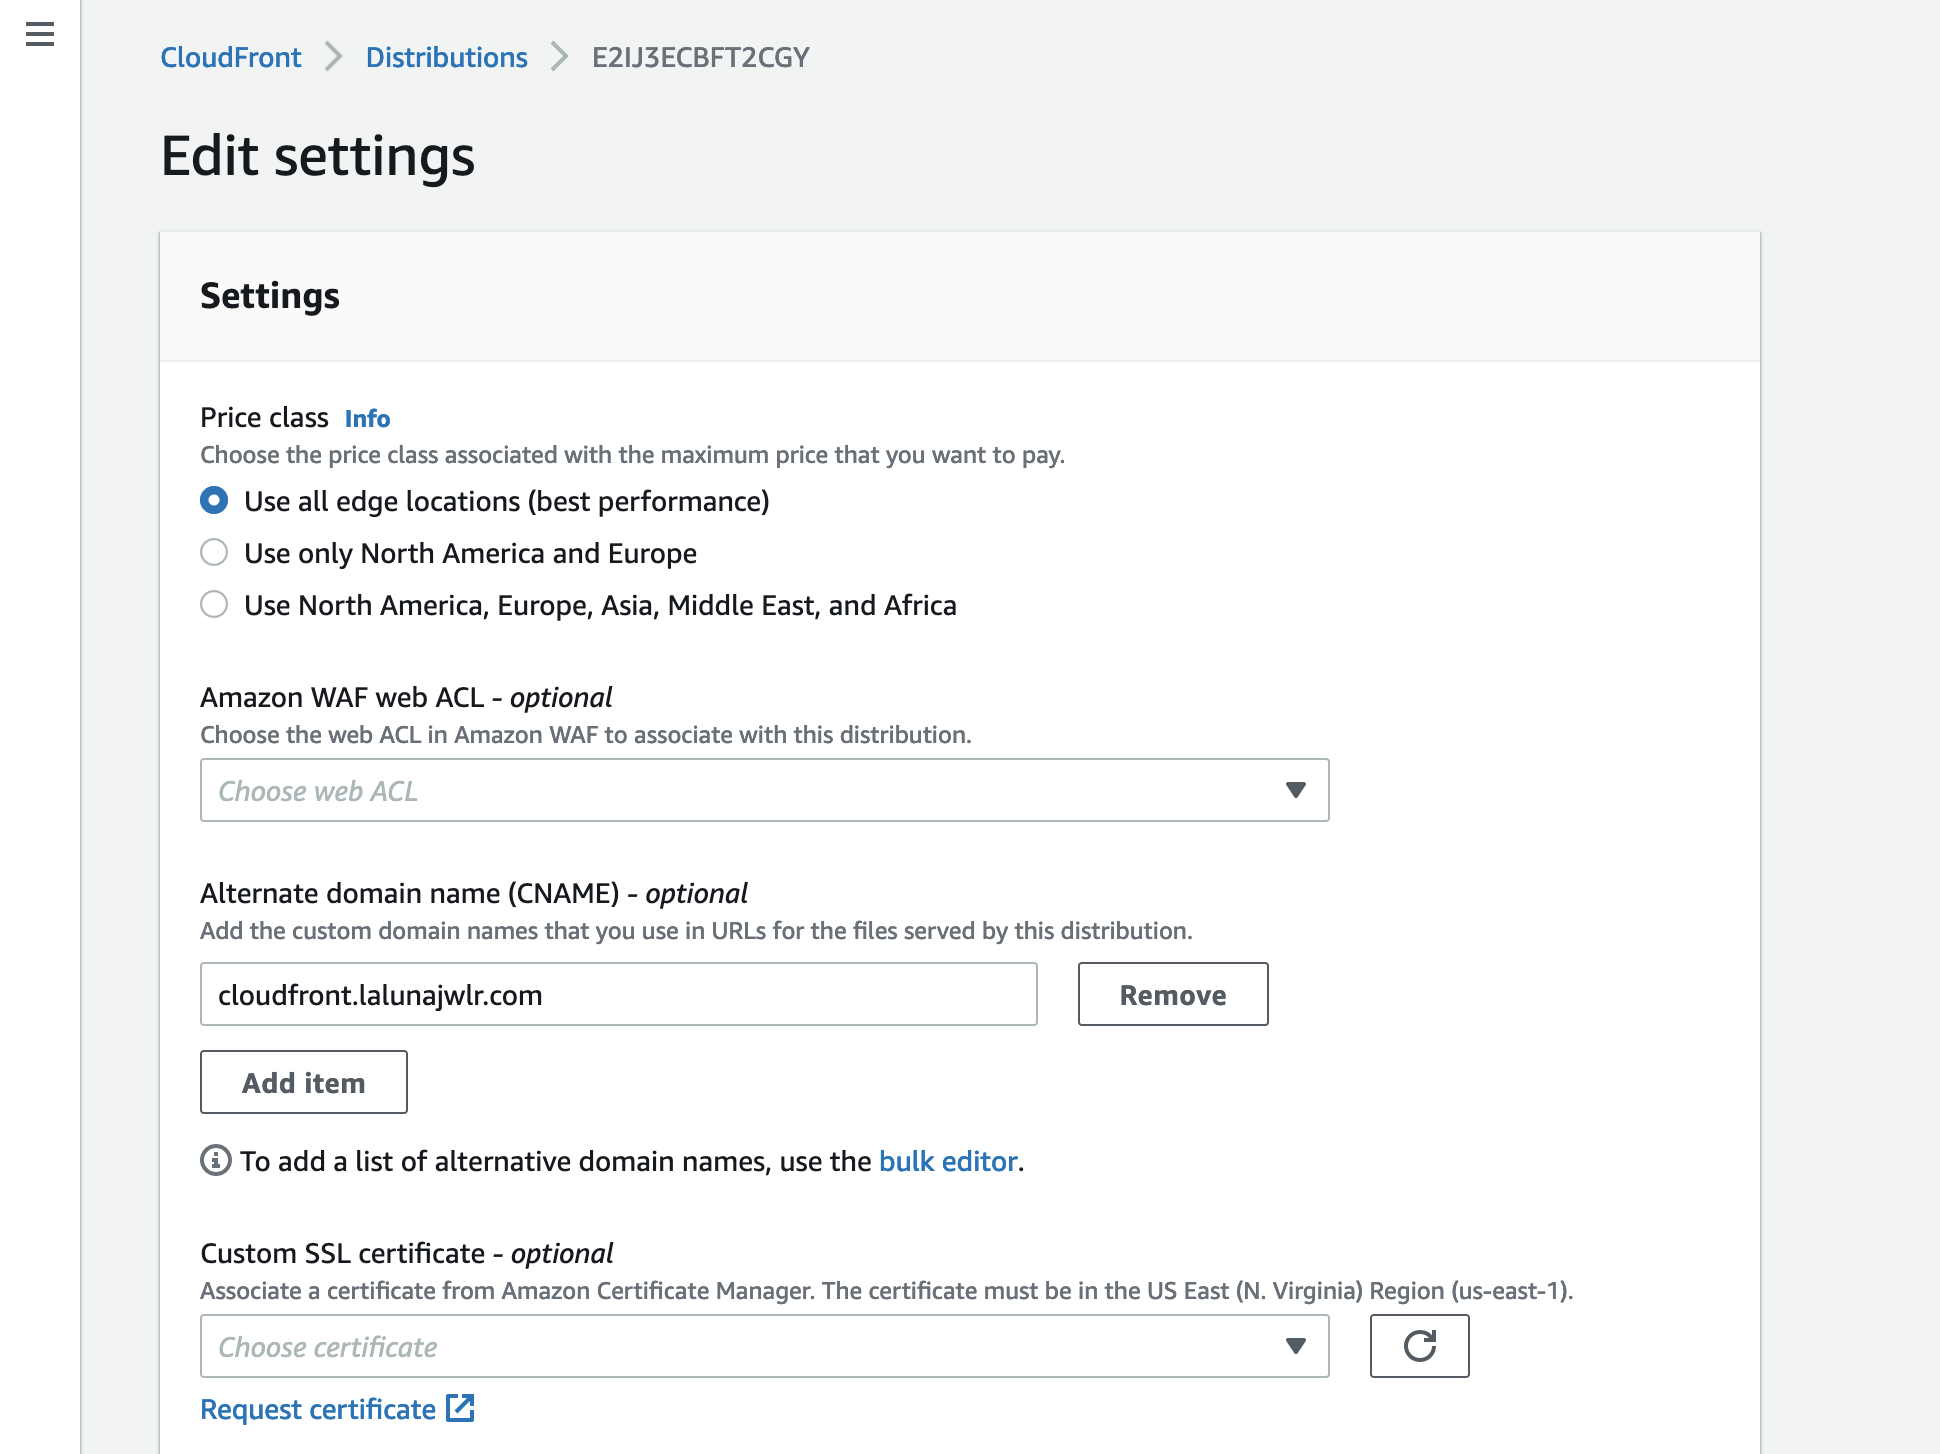This screenshot has width=1940, height=1454.
Task: Click the Remove CNAME button
Action: click(x=1173, y=994)
